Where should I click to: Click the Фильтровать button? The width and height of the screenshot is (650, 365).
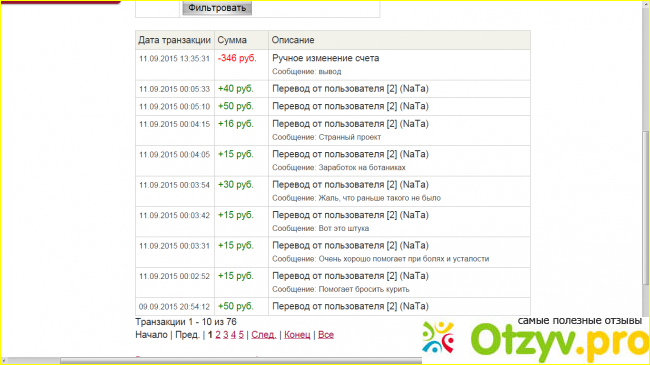(x=217, y=8)
